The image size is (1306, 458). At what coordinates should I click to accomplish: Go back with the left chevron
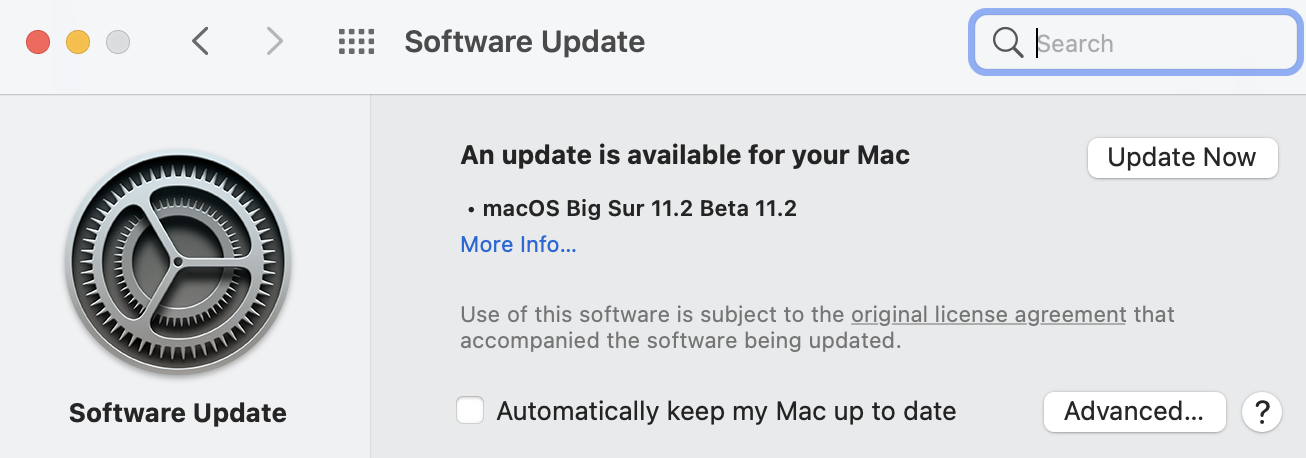(201, 42)
